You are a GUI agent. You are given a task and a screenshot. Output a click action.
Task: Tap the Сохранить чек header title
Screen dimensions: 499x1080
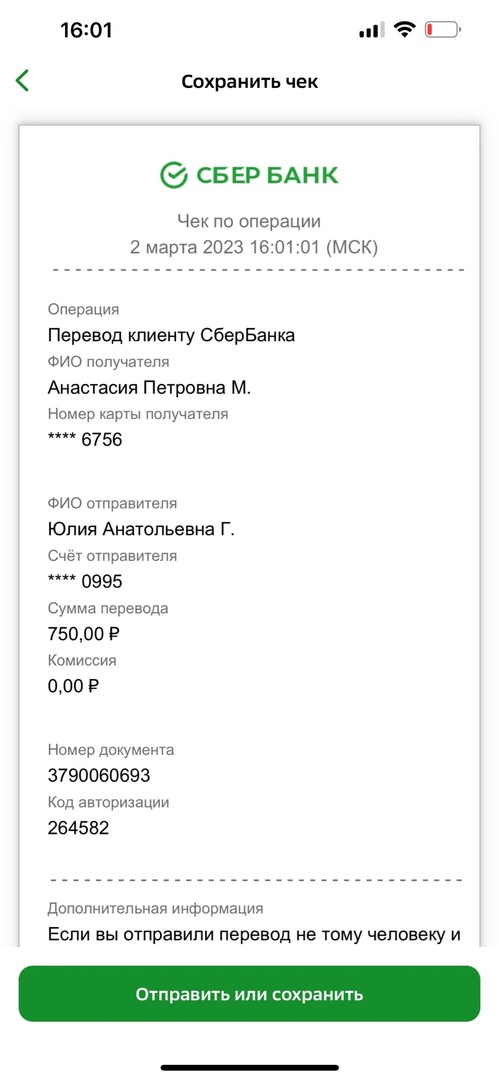tap(250, 81)
